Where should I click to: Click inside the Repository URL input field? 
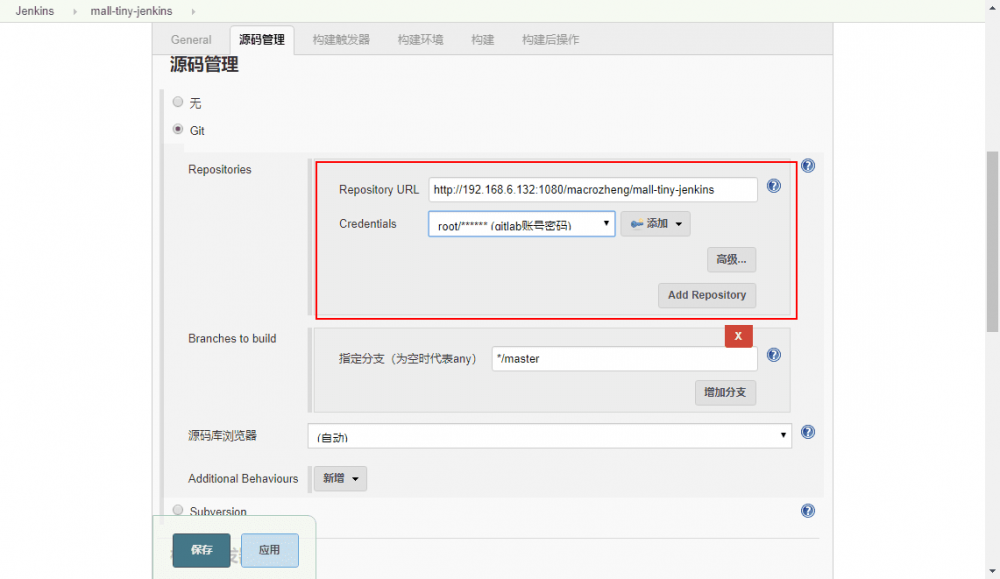593,189
